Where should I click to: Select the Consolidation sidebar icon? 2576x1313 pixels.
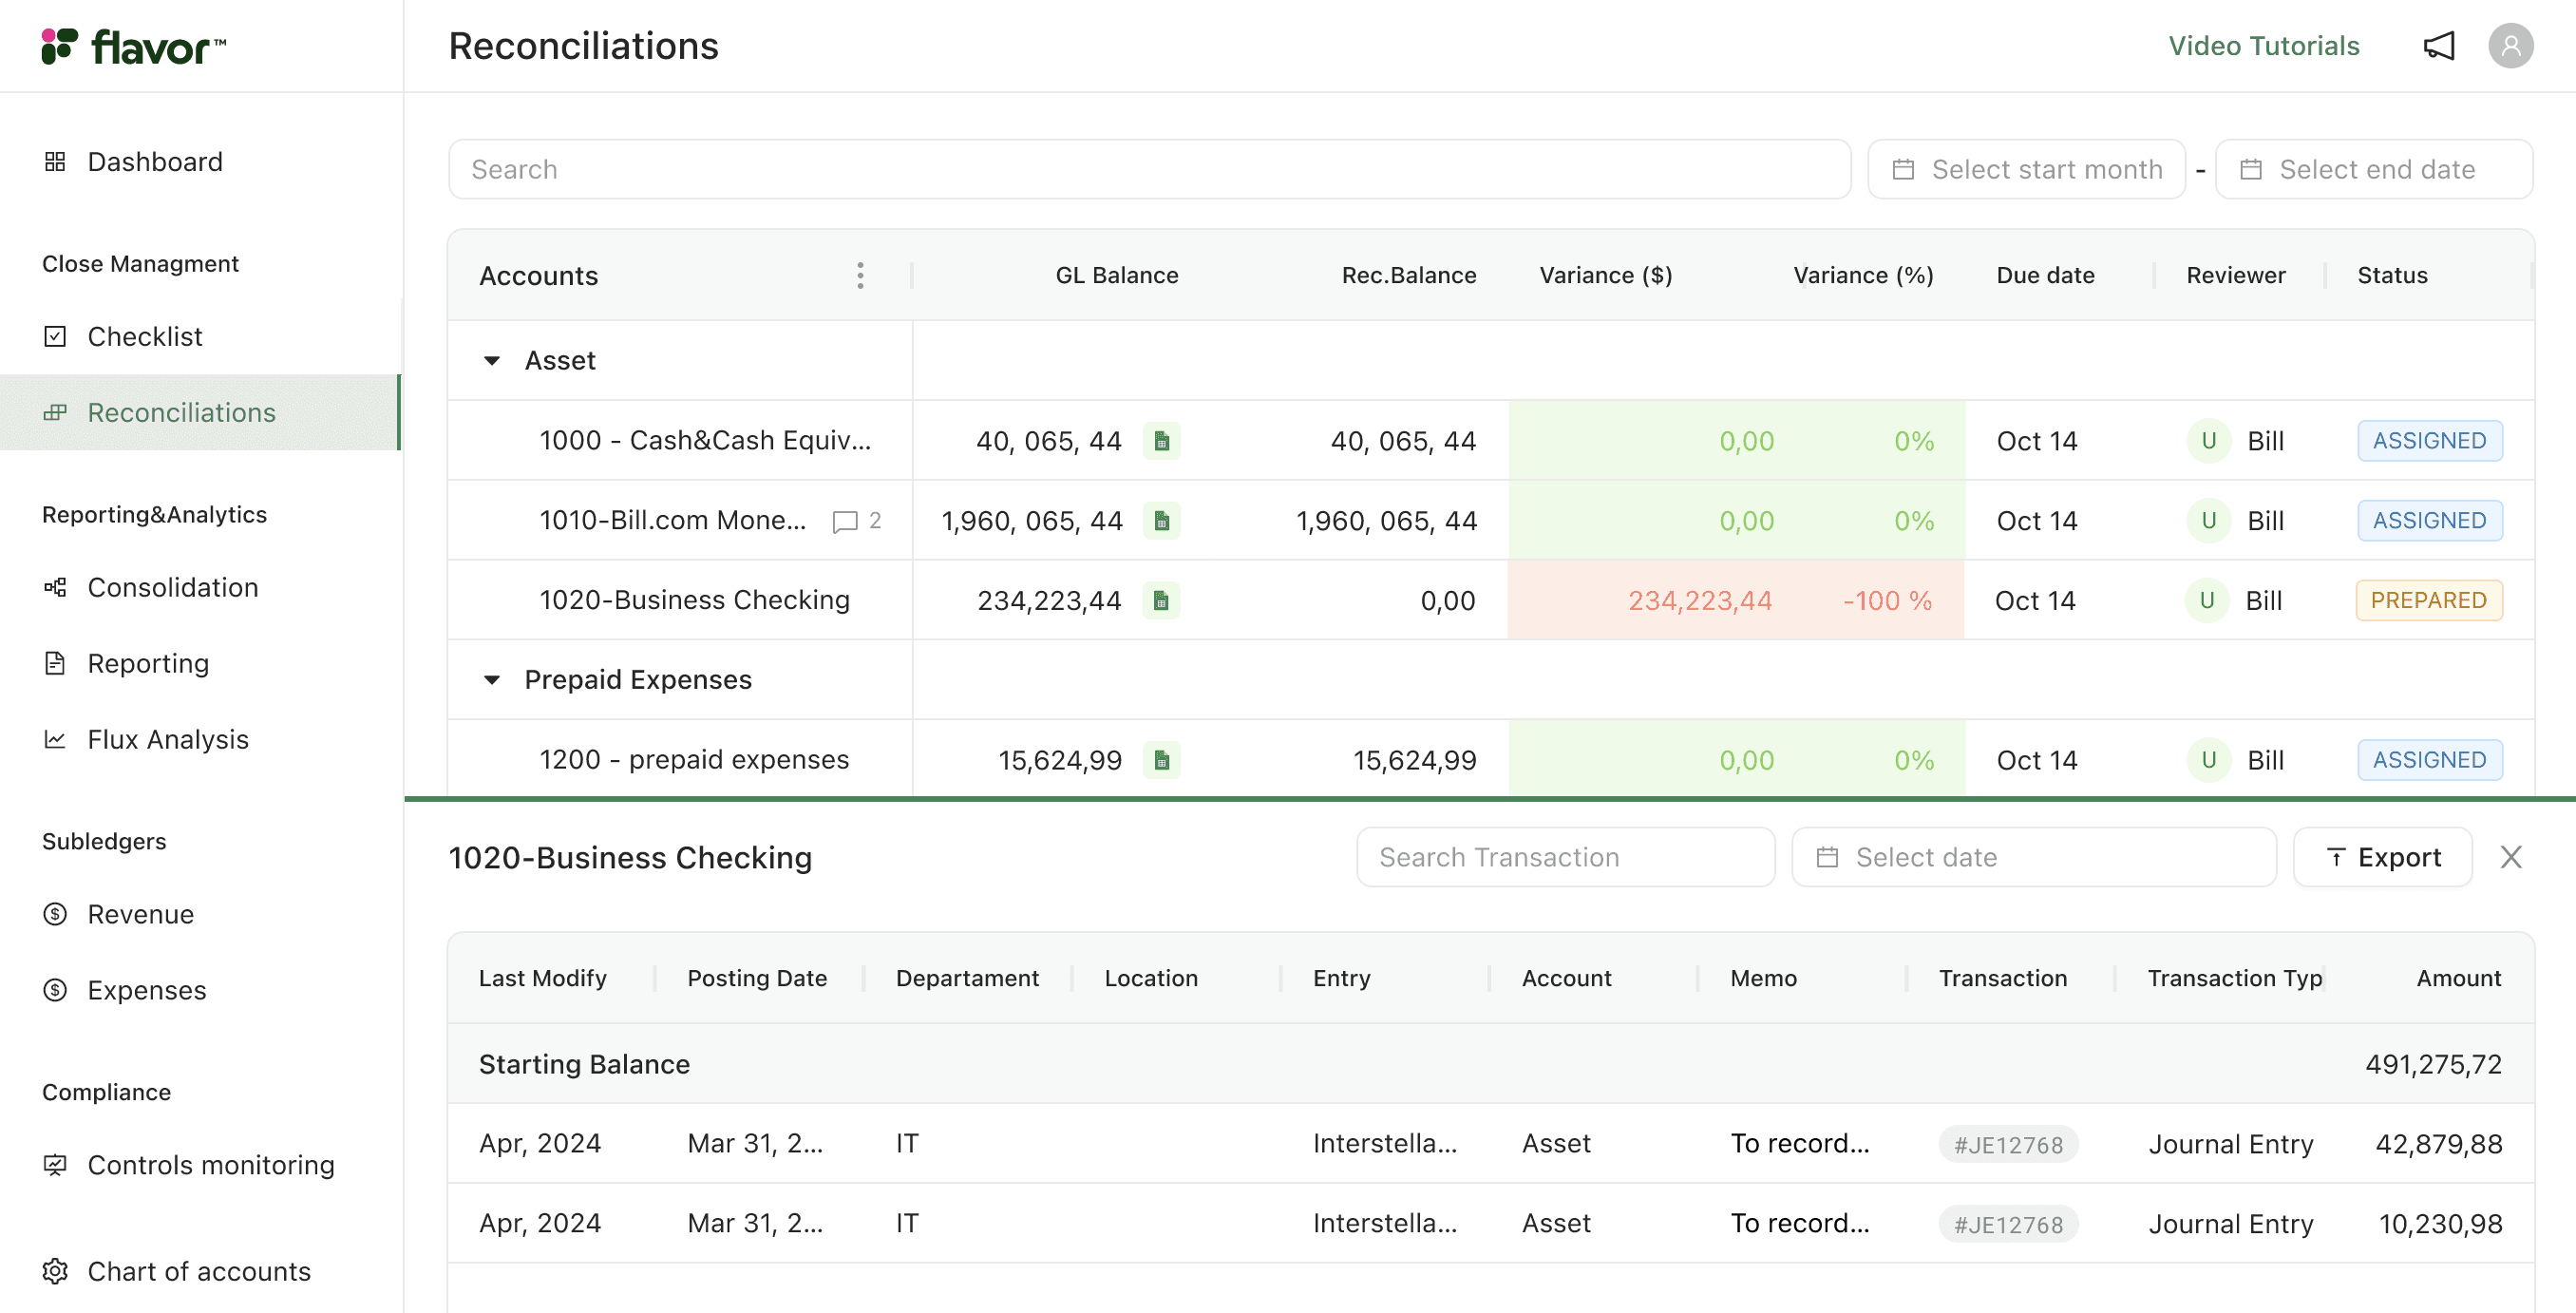(x=55, y=587)
